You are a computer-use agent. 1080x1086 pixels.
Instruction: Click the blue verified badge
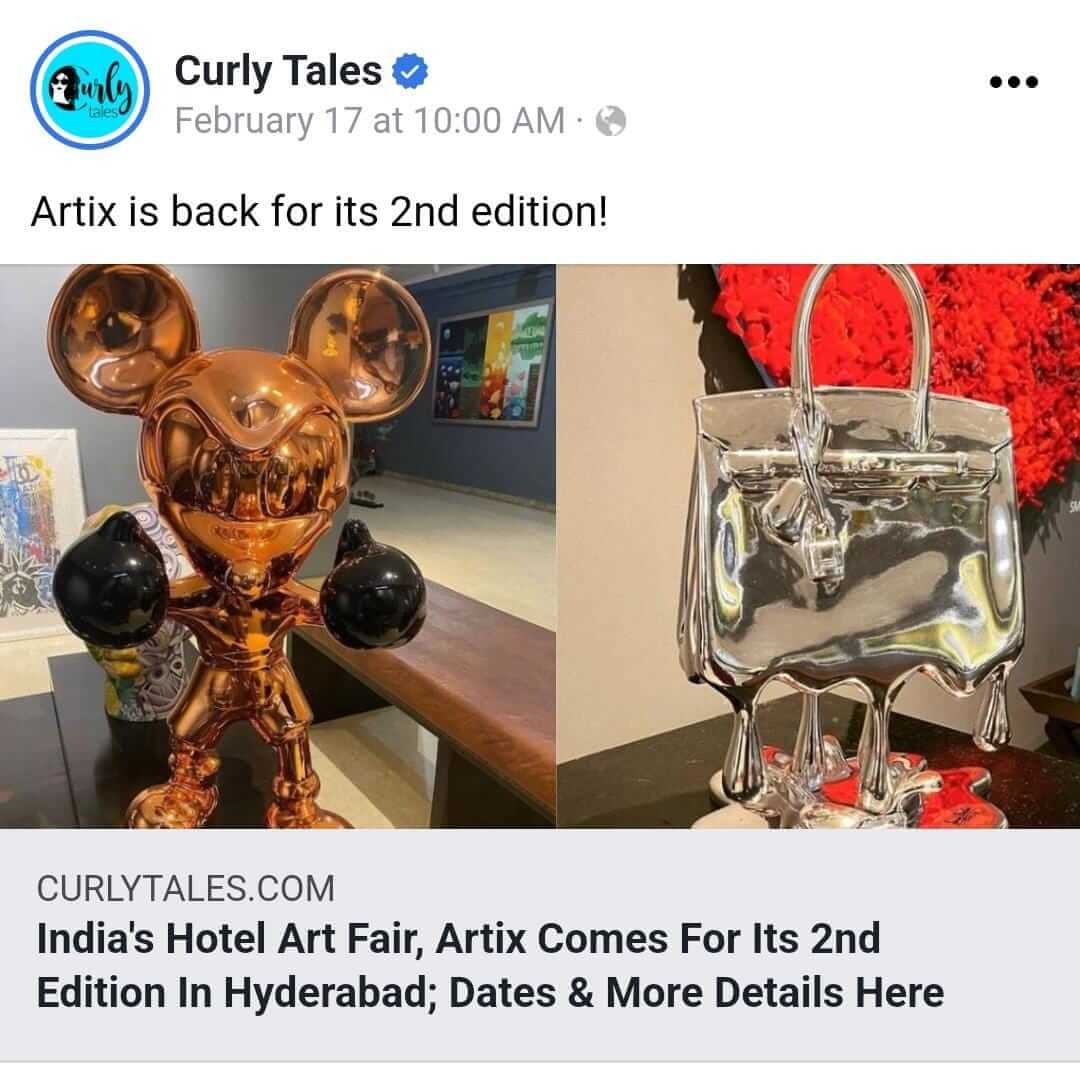[409, 71]
